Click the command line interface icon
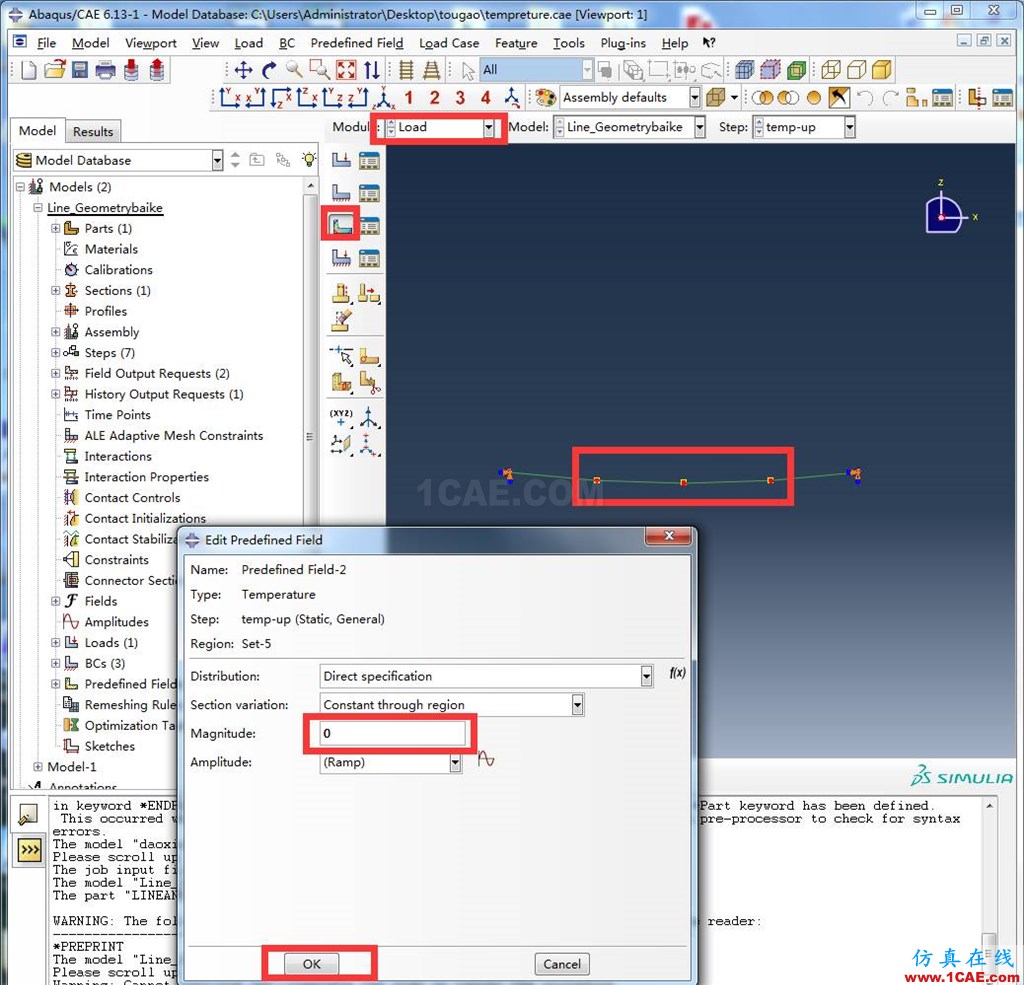The height and width of the screenshot is (985, 1024). pos(29,850)
